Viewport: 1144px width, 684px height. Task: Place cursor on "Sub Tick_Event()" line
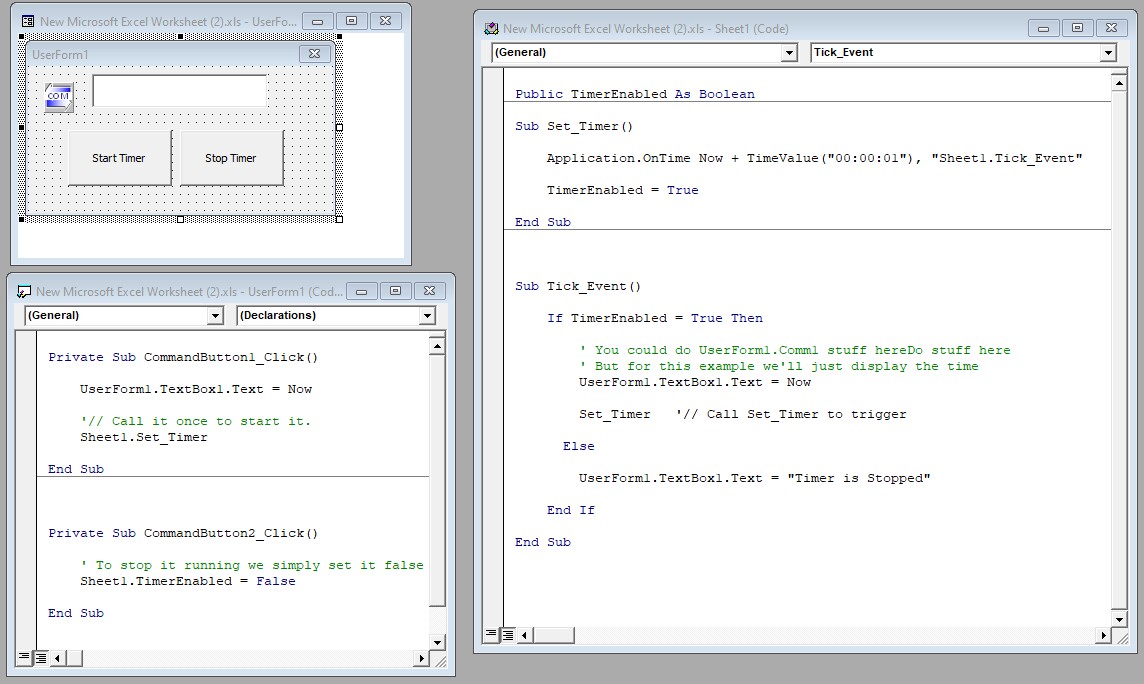coord(578,287)
